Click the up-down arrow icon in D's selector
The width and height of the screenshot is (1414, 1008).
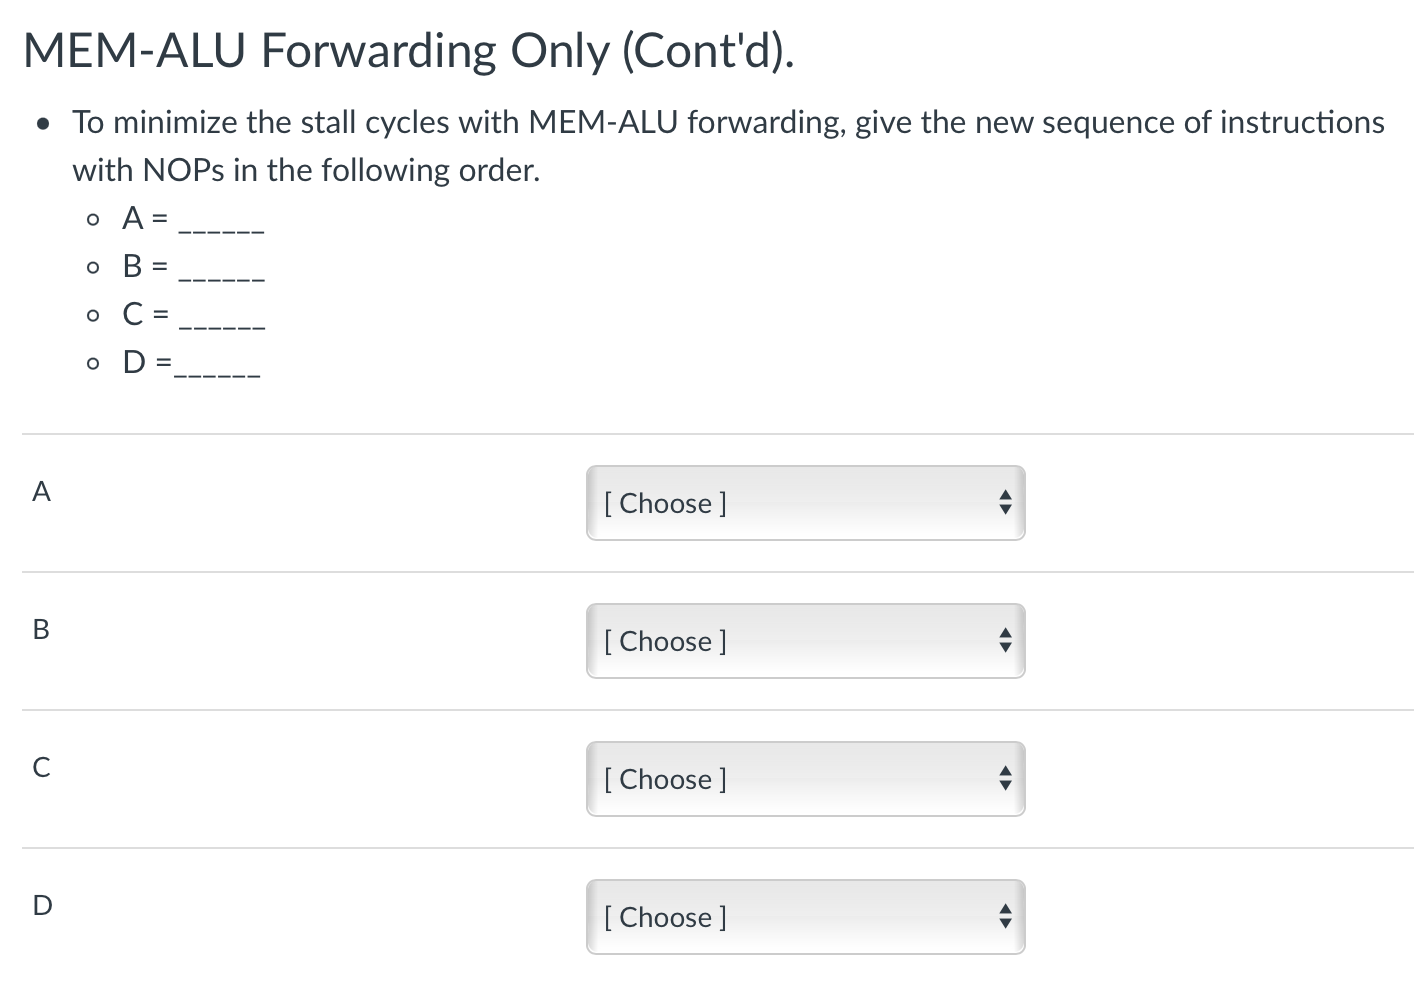(x=1005, y=917)
